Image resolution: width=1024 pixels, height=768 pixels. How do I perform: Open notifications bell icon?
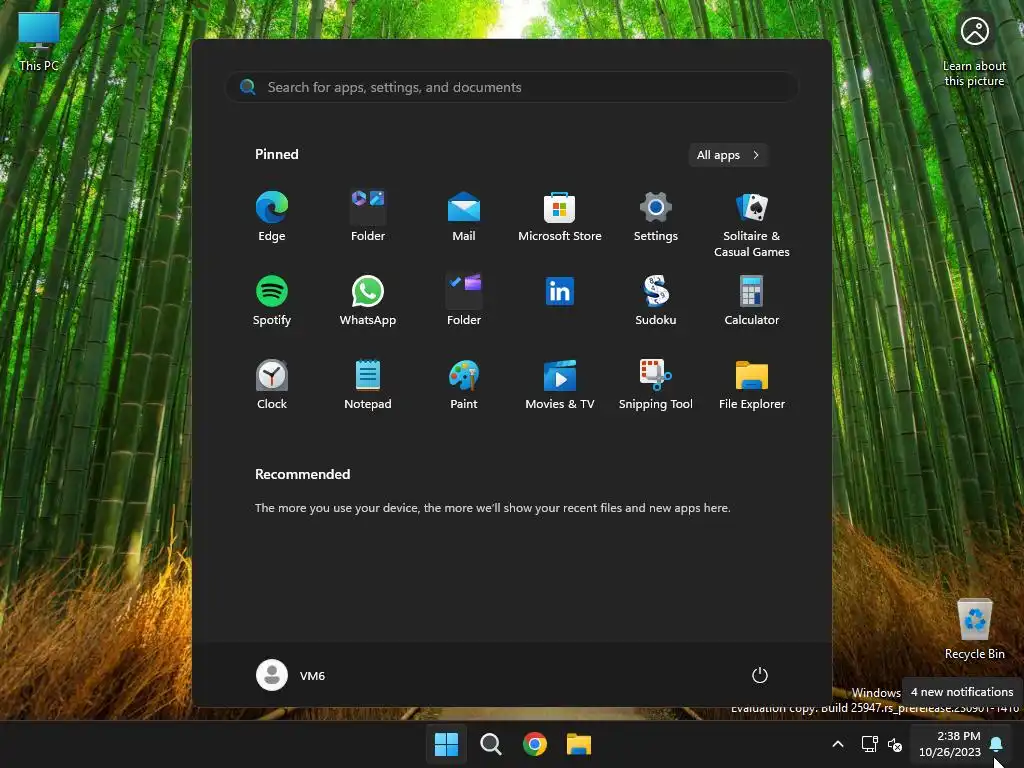[x=997, y=744]
